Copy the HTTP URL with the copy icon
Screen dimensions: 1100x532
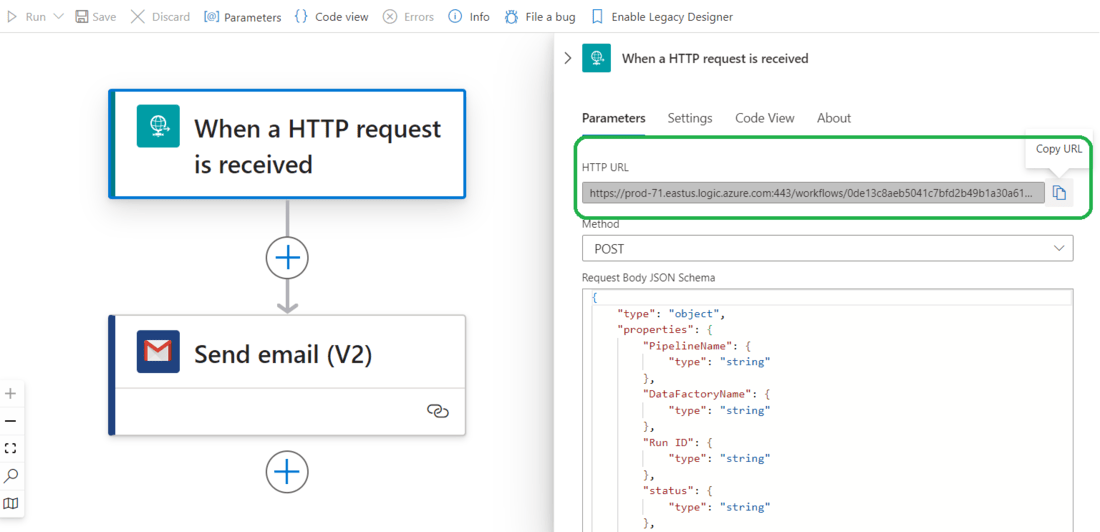point(1059,193)
